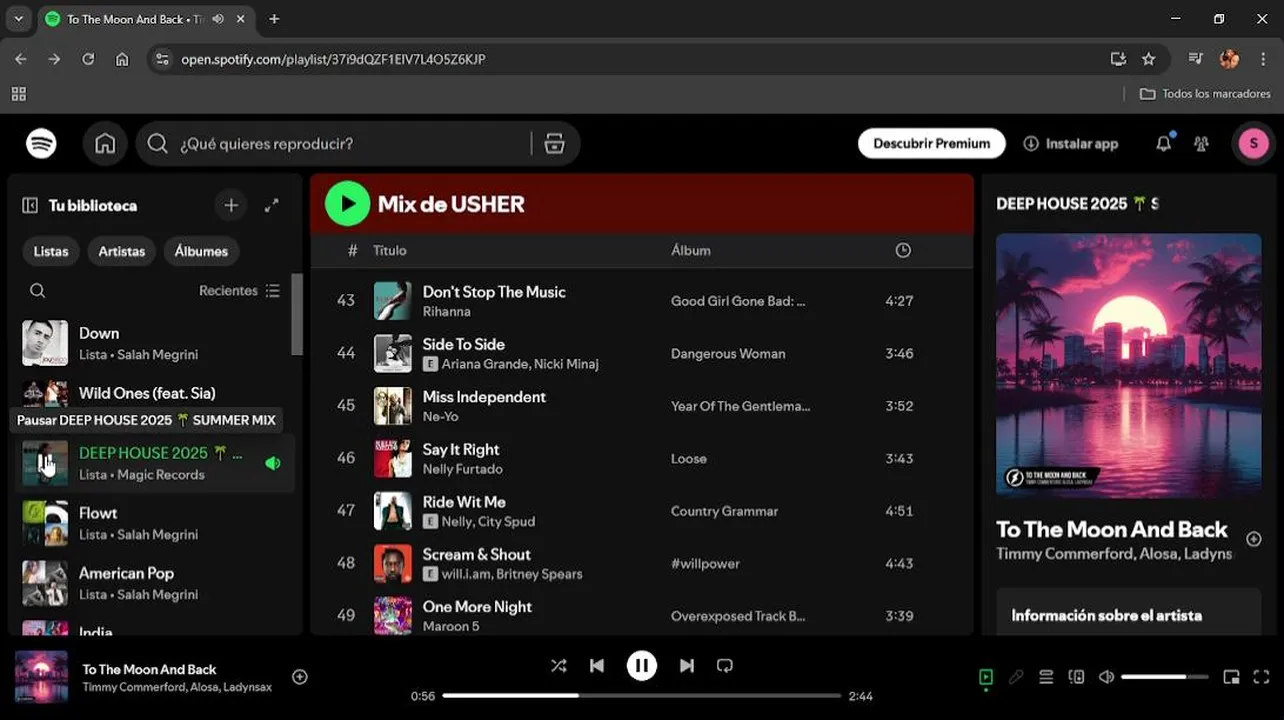Adjust the volume slider
1284x720 pixels.
click(1167, 677)
